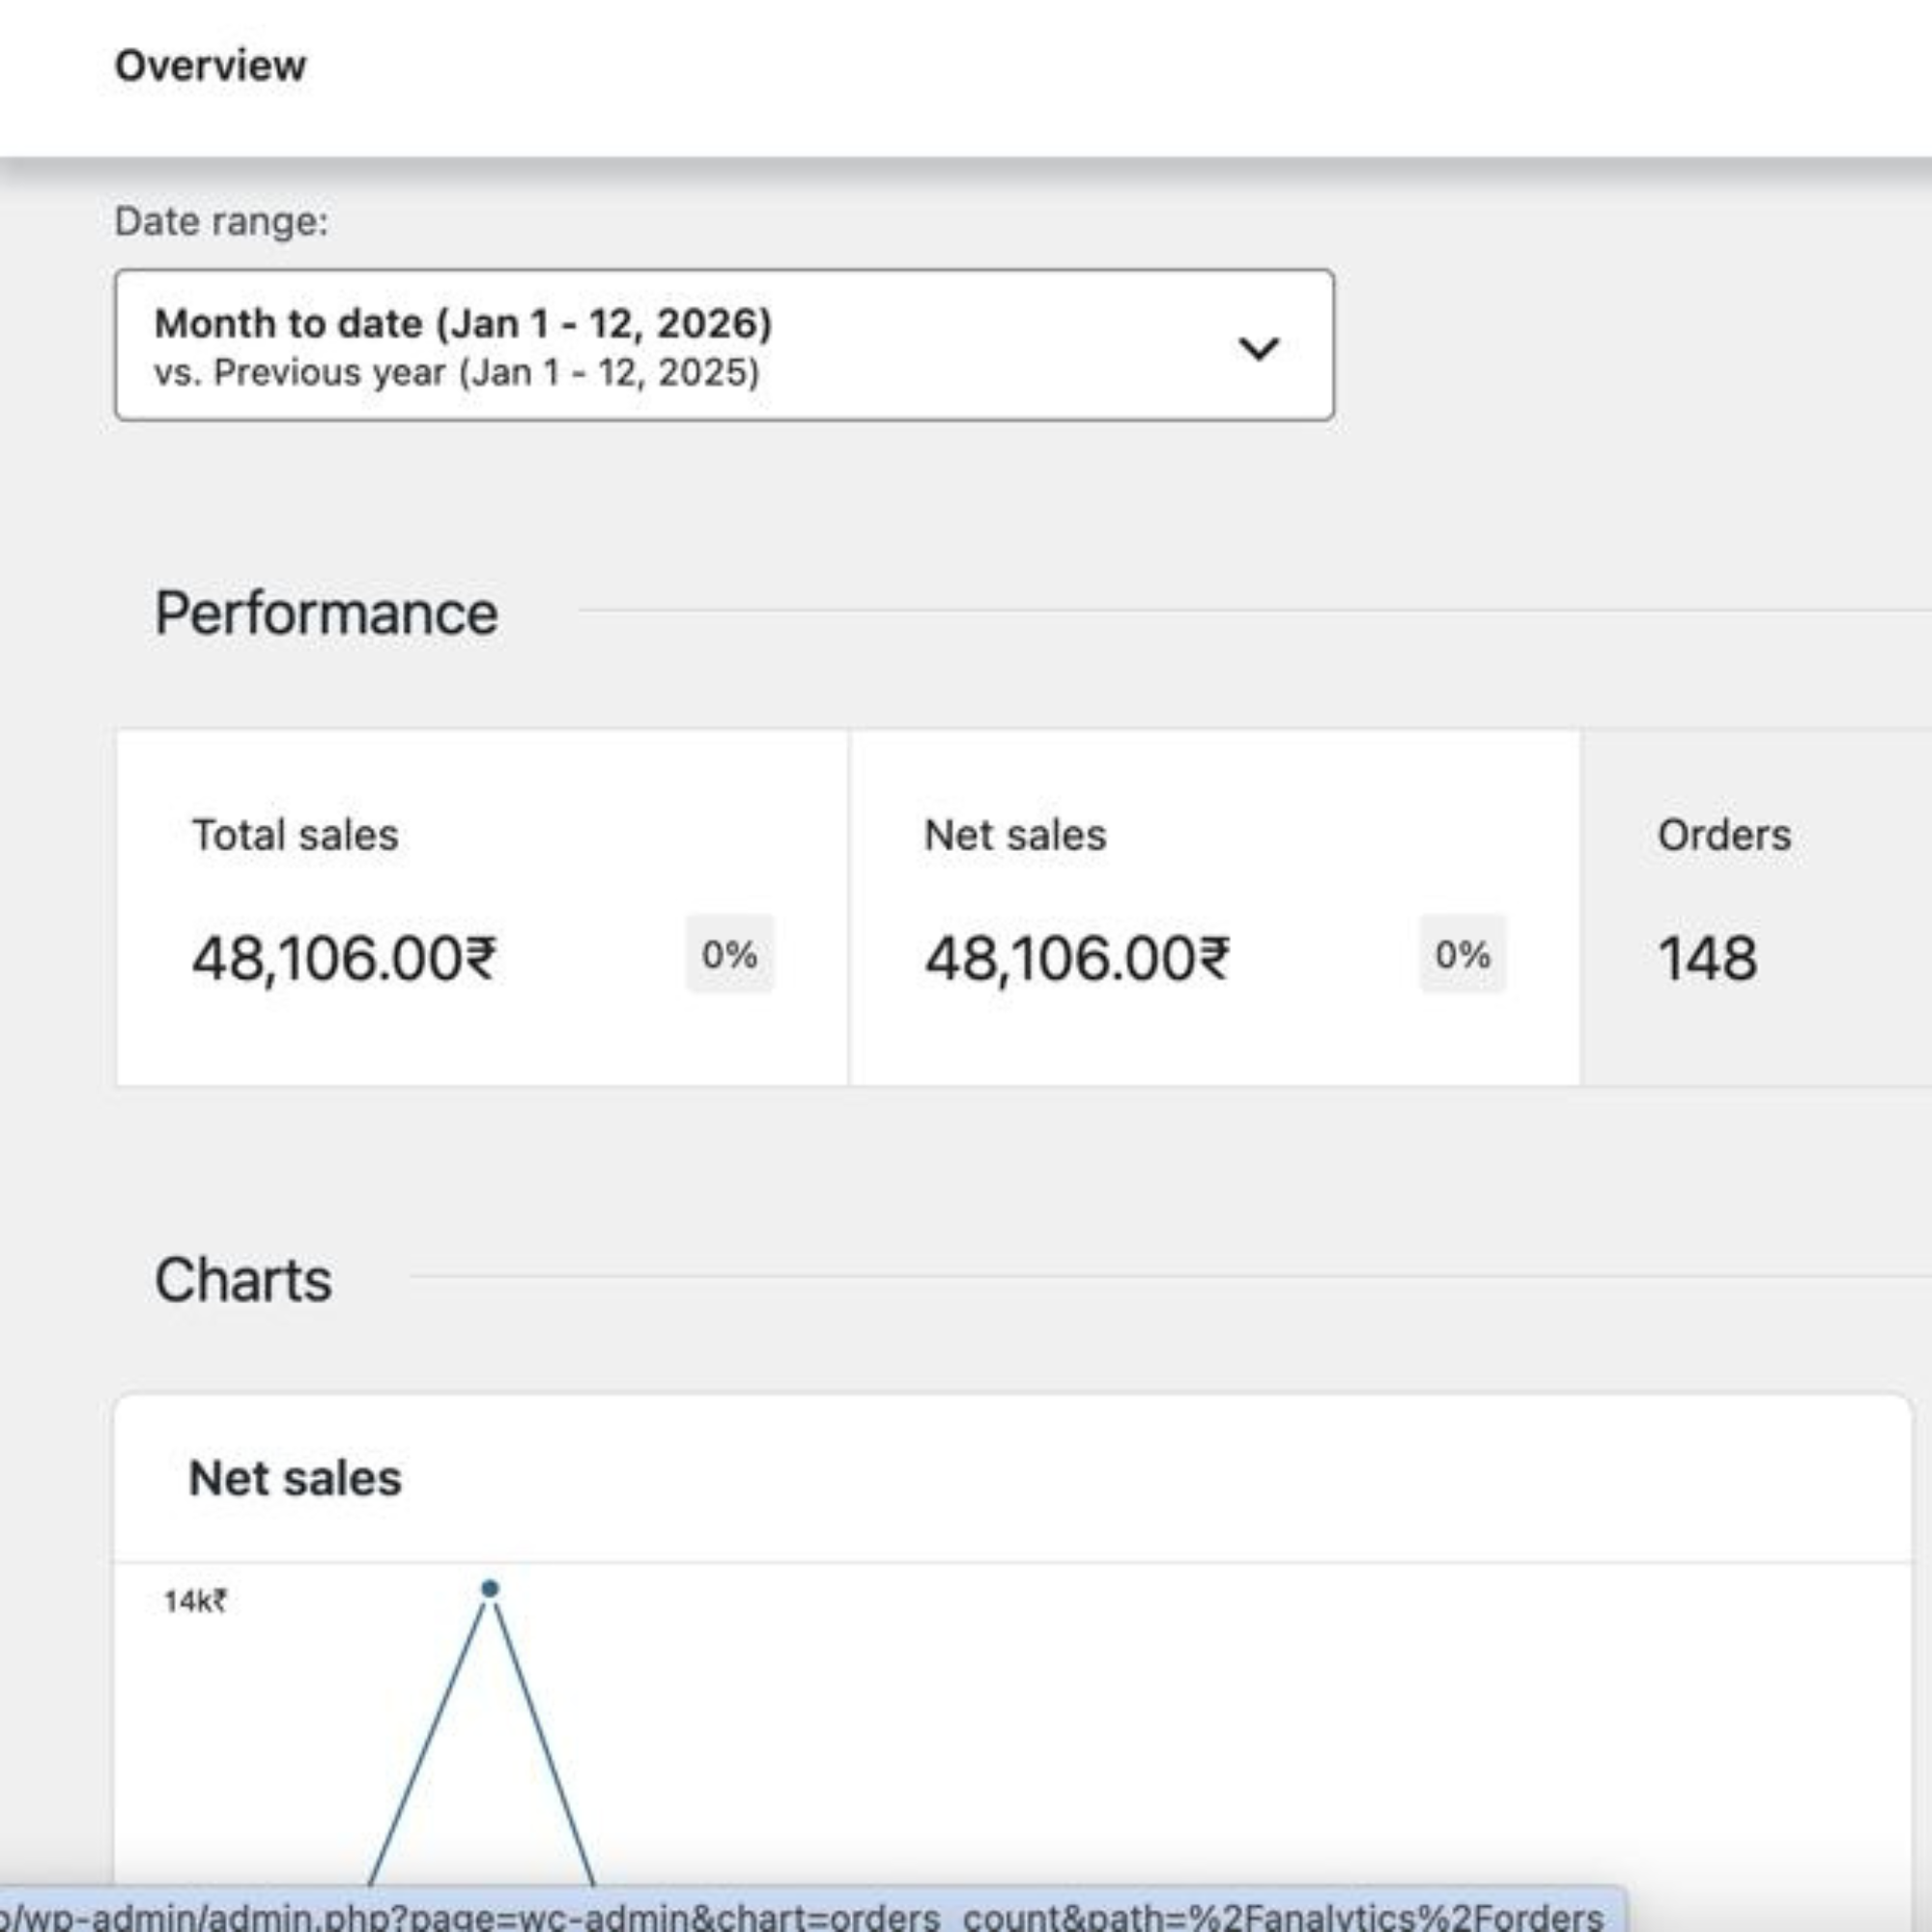Open the Net sales performance card label
This screenshot has height=1932, width=1932.
(x=1015, y=835)
